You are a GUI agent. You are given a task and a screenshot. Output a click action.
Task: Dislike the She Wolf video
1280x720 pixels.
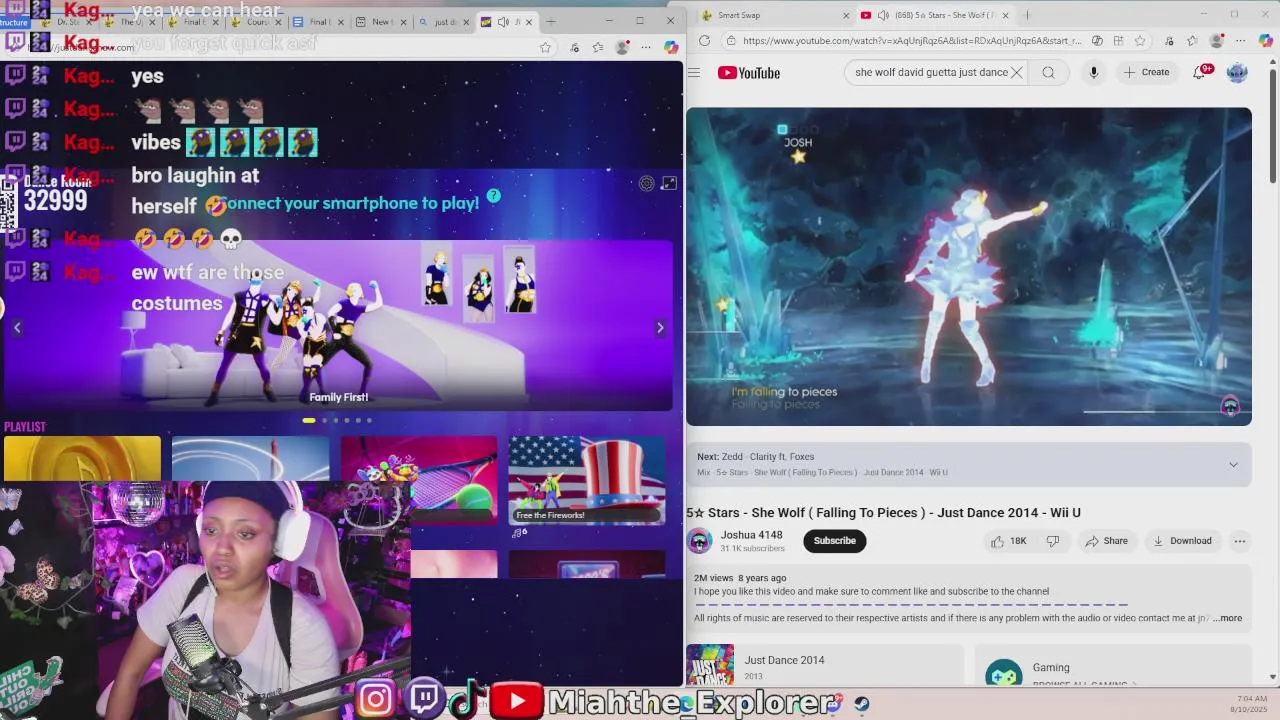[x=1052, y=541]
